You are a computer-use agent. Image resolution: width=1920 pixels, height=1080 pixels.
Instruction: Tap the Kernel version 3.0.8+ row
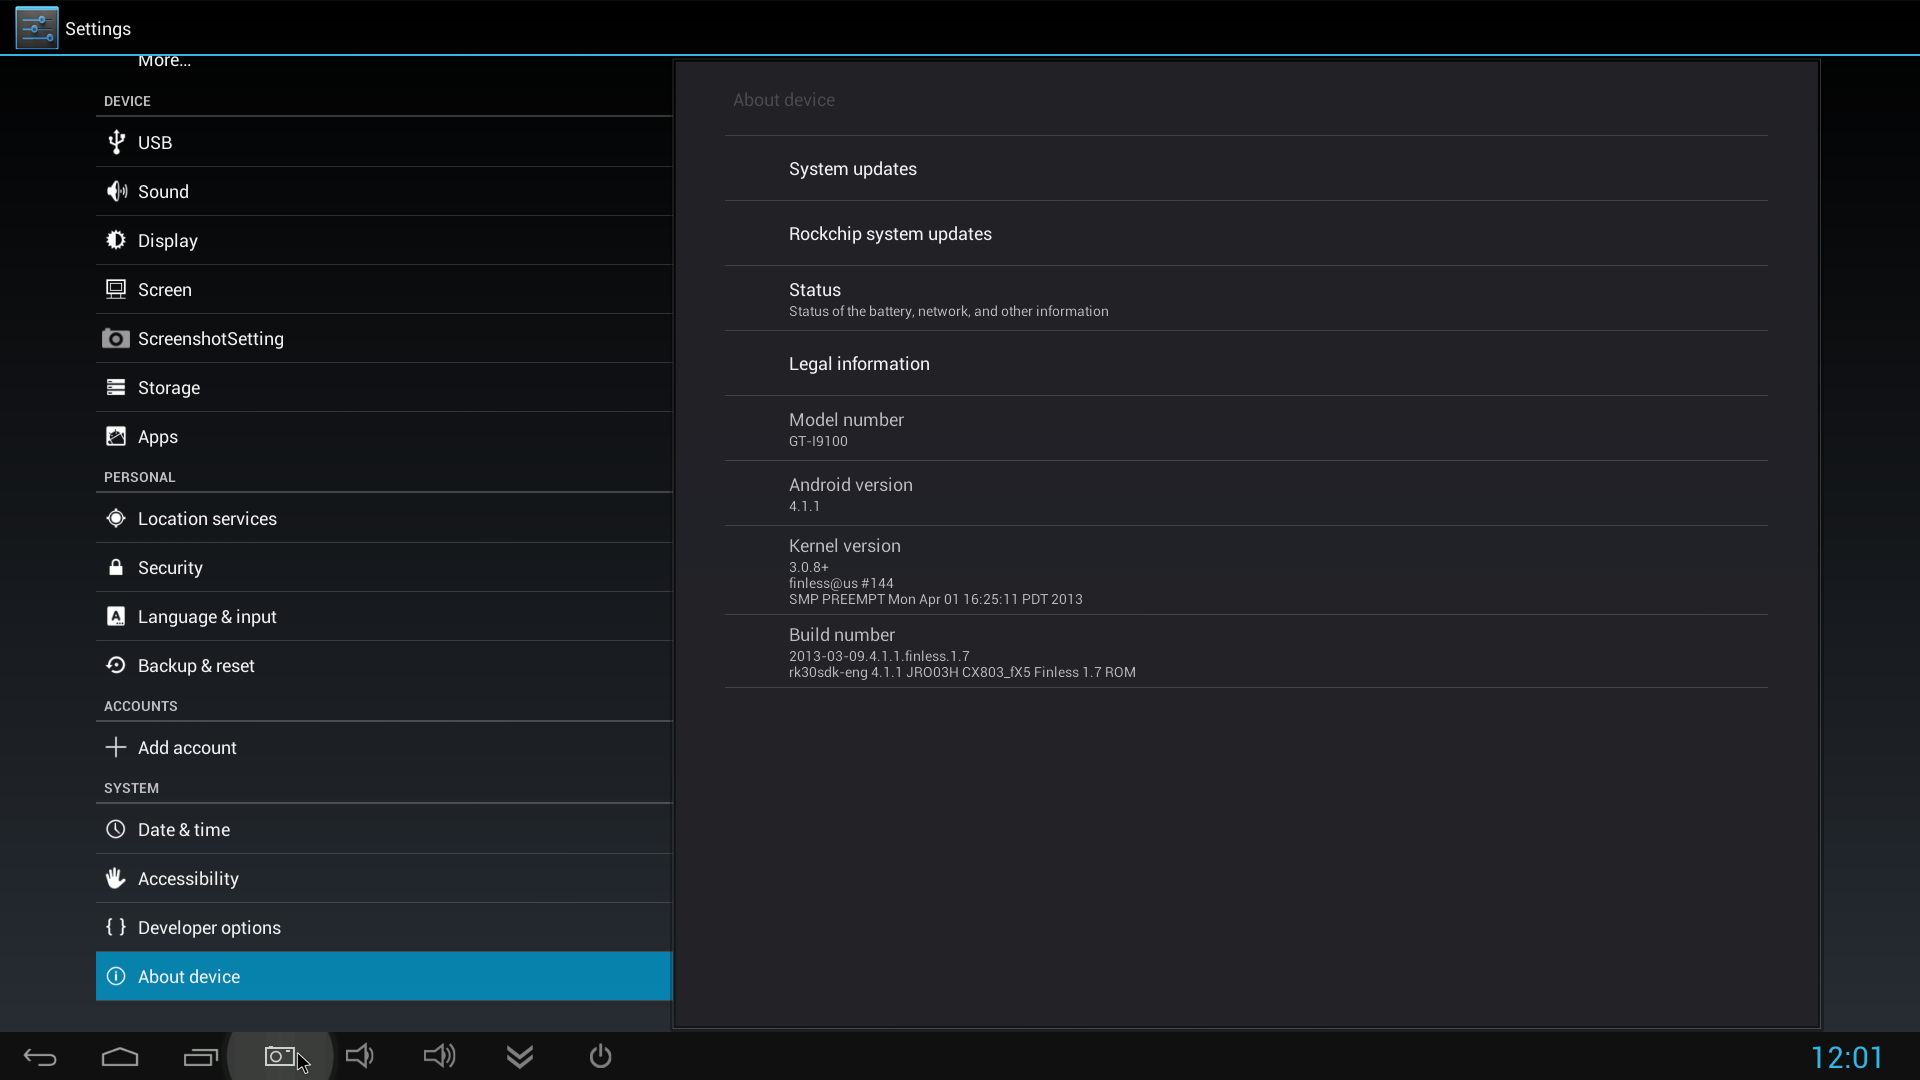click(x=1246, y=570)
